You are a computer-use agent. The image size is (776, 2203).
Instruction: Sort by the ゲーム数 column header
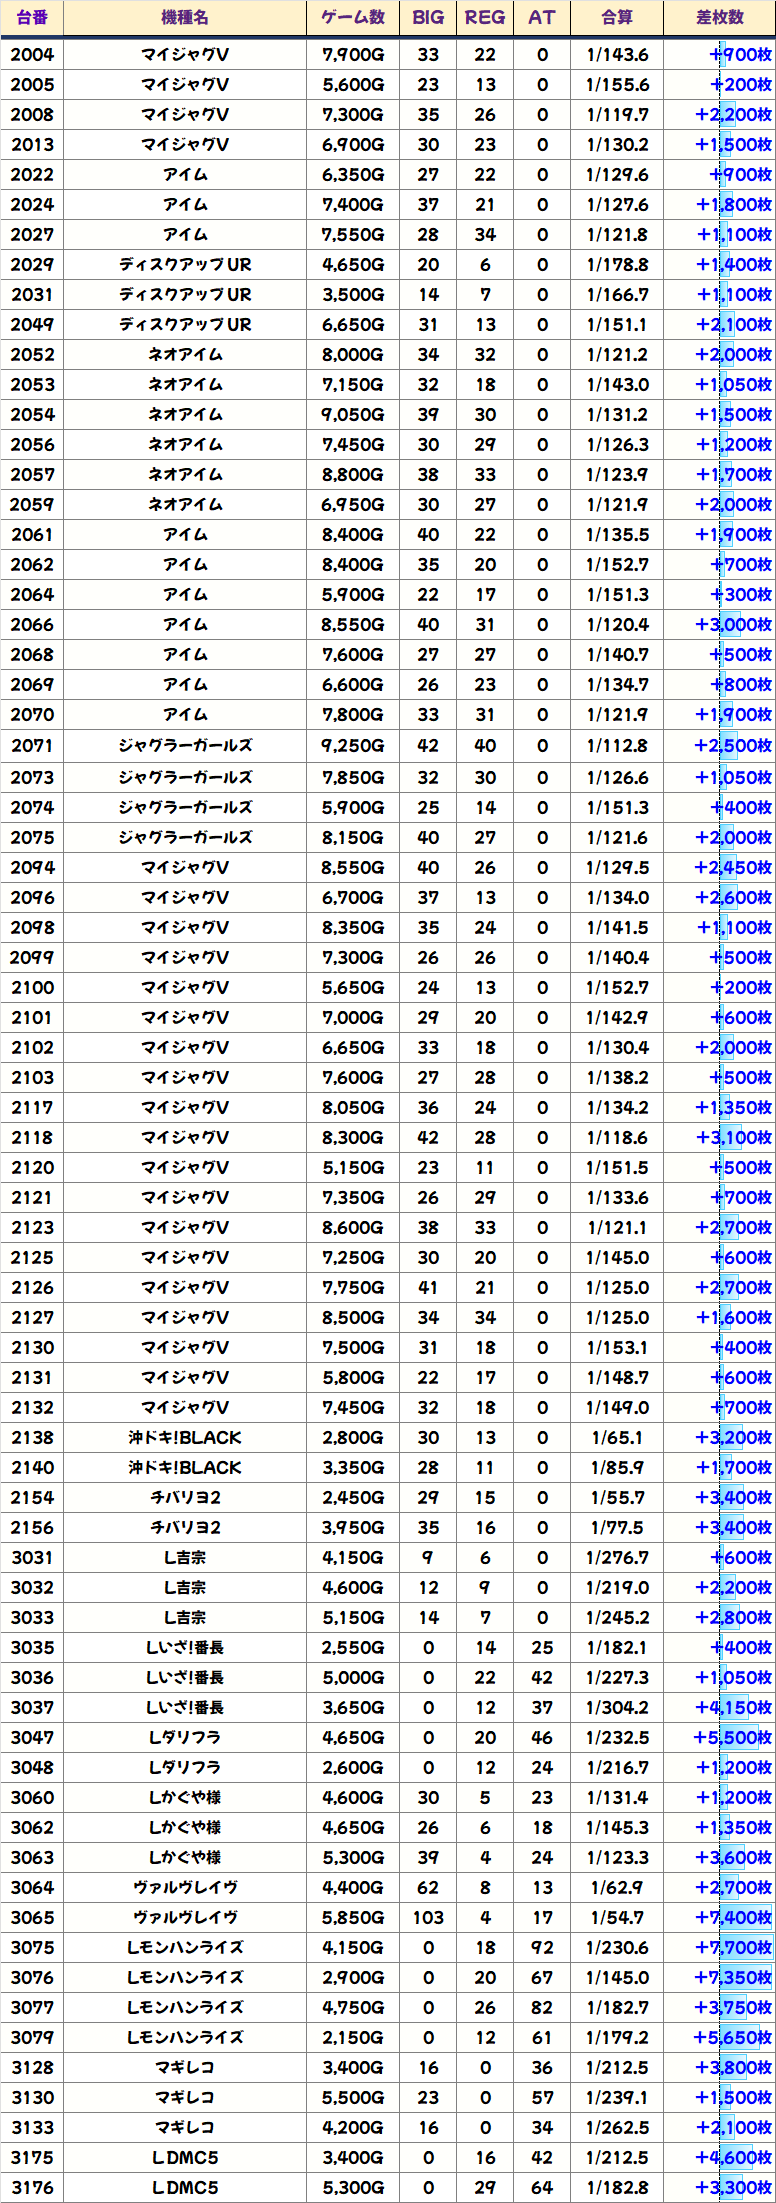(x=353, y=18)
